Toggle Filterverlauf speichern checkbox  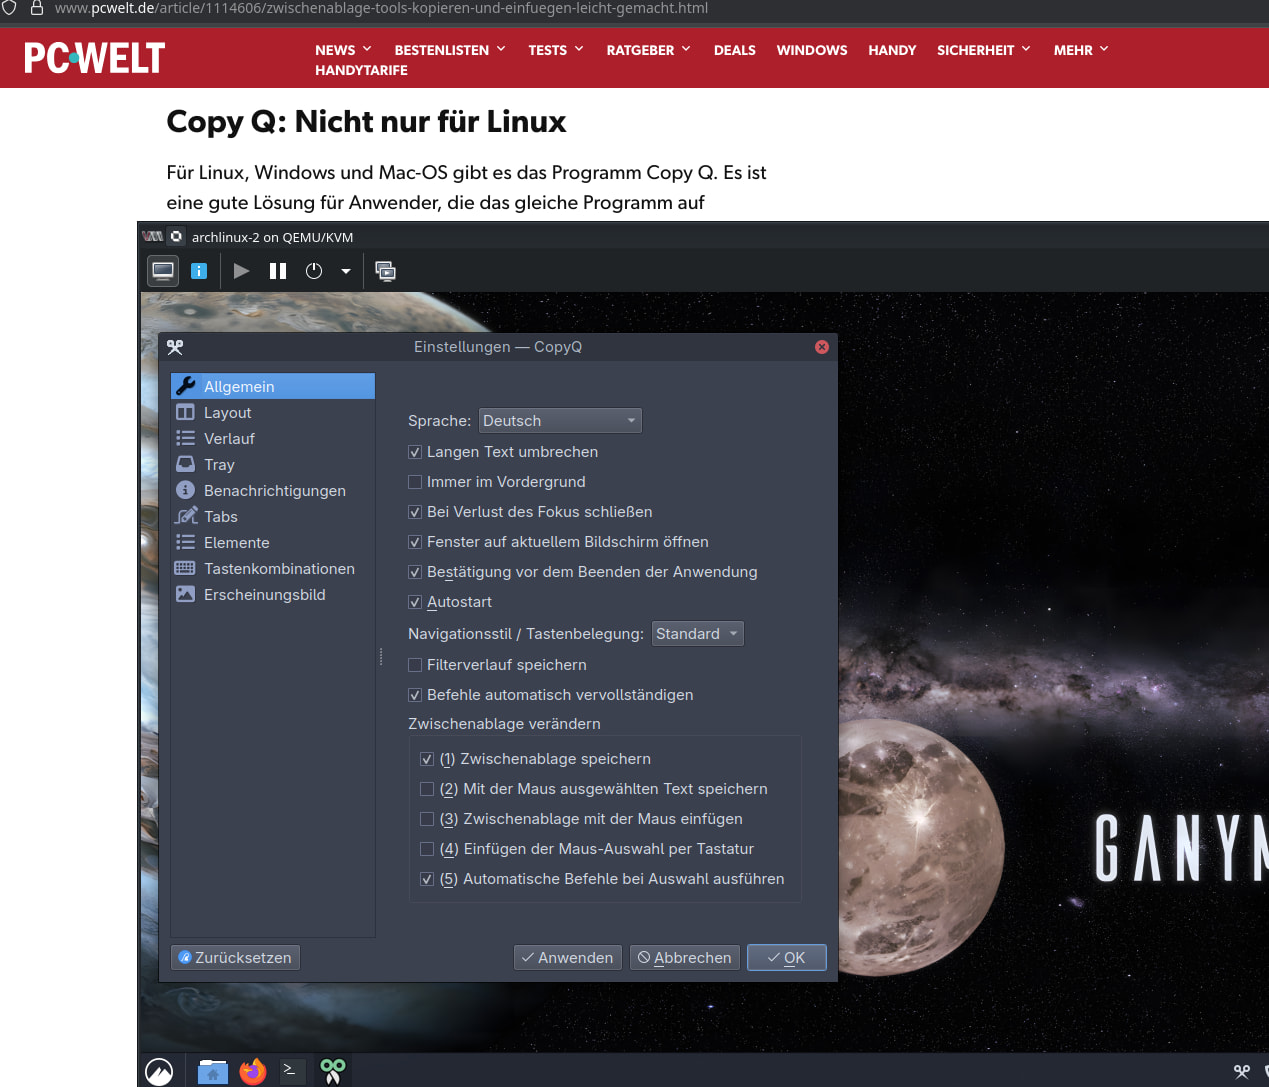pyautogui.click(x=415, y=665)
